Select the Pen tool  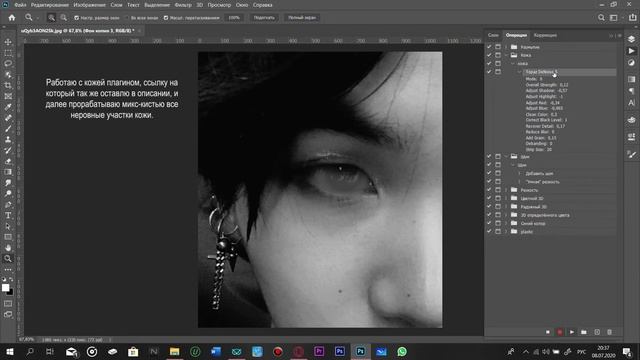(8, 204)
